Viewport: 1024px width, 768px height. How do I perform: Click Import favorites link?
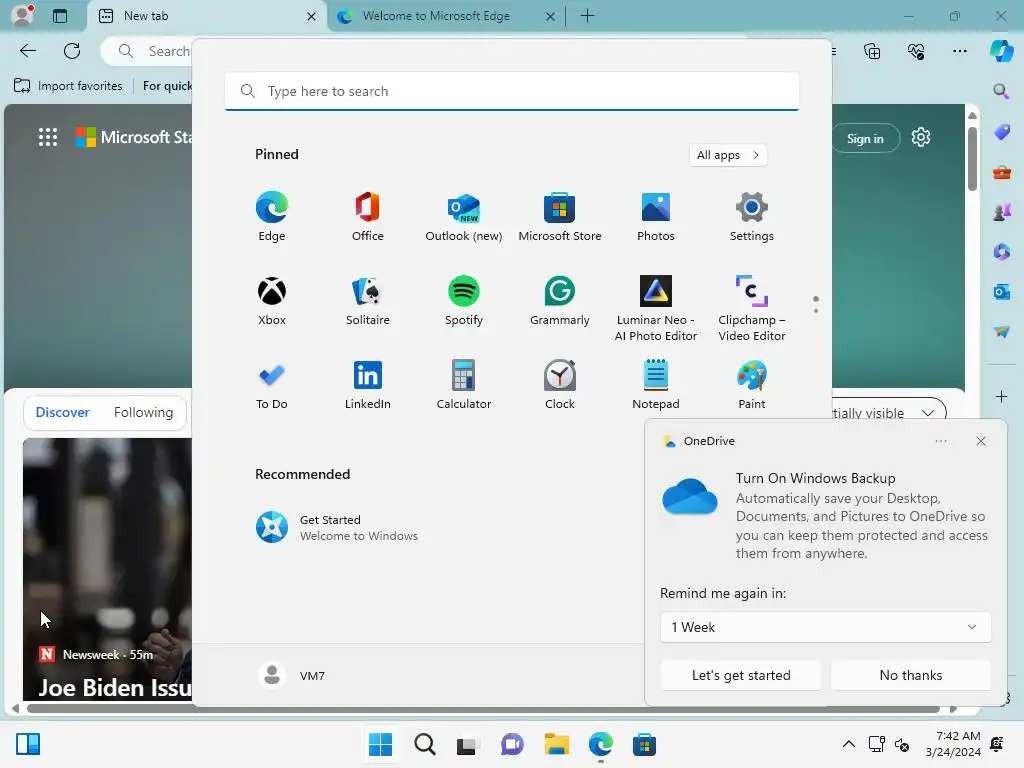[68, 86]
